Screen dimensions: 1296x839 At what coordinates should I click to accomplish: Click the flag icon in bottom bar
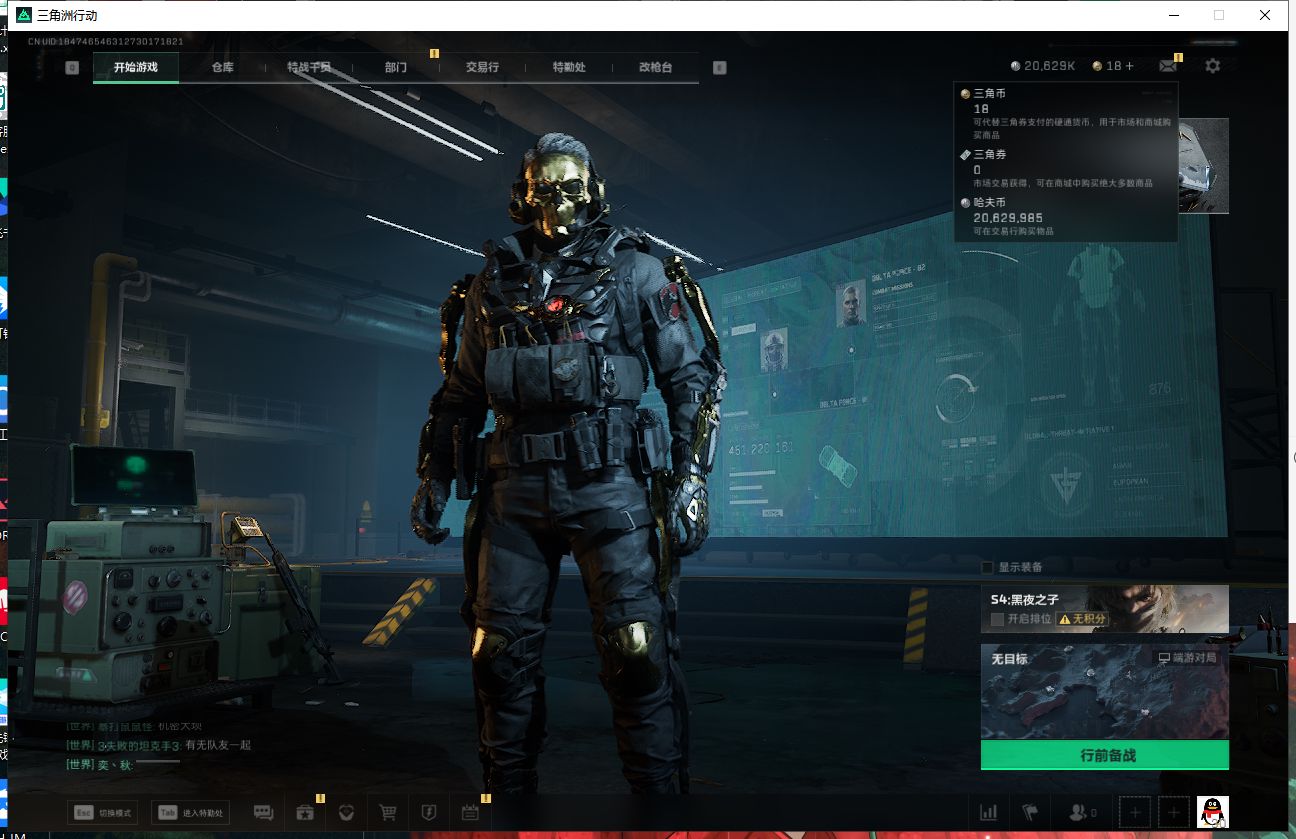[x=1030, y=812]
